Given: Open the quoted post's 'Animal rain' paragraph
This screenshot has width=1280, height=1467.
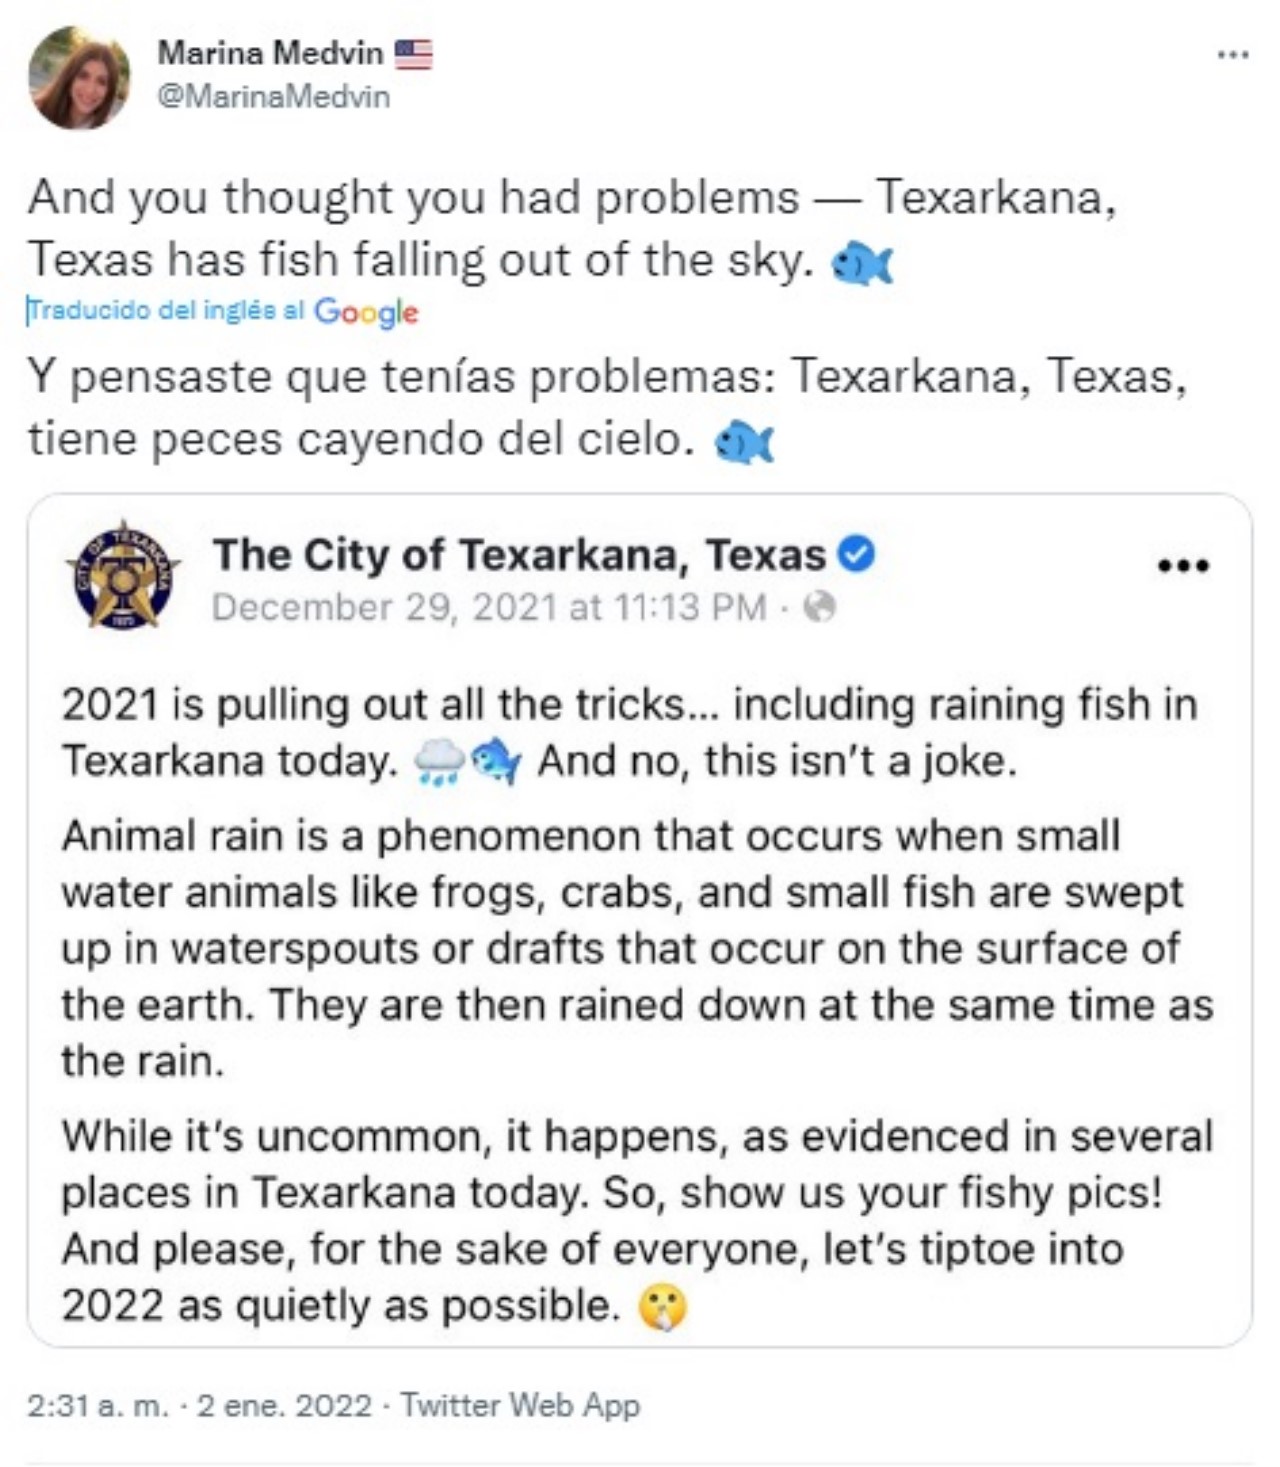Looking at the screenshot, I should [x=637, y=947].
